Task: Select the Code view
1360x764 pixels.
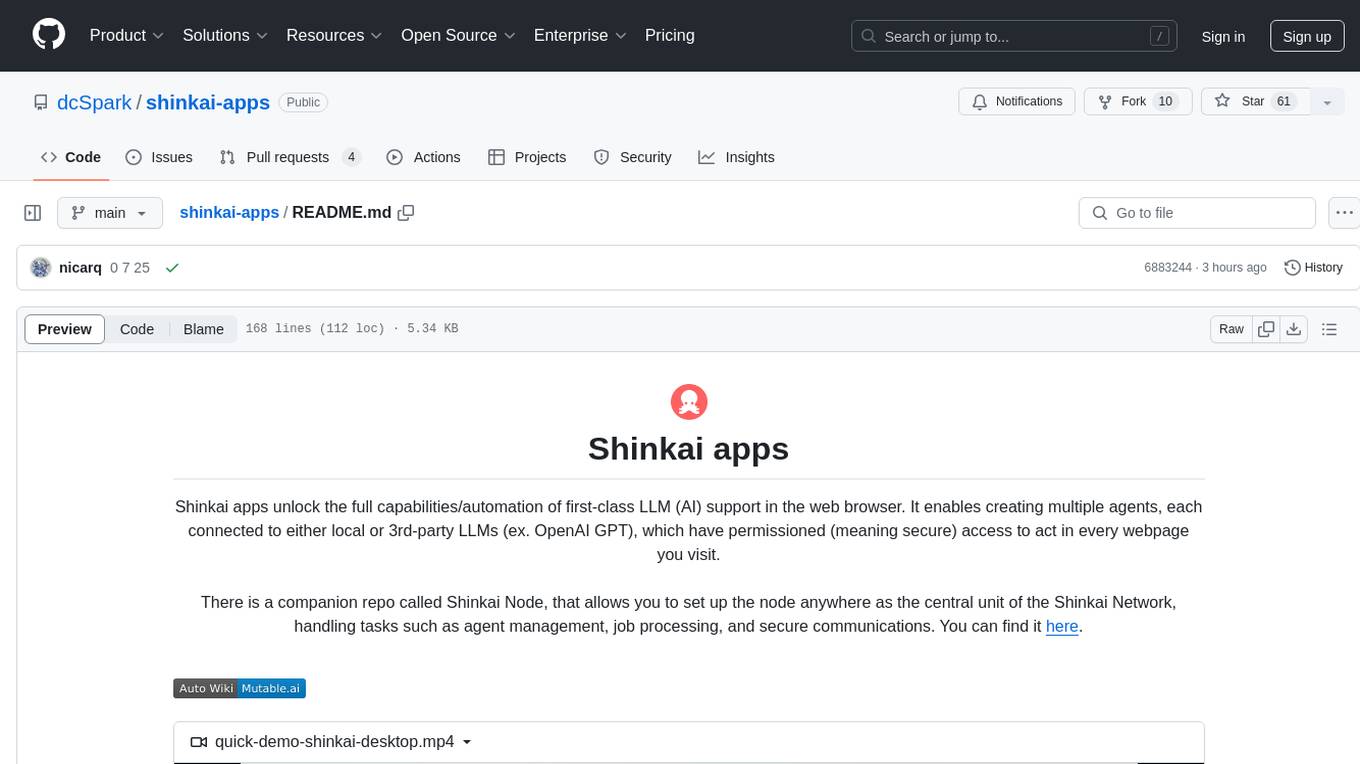Action: point(137,329)
